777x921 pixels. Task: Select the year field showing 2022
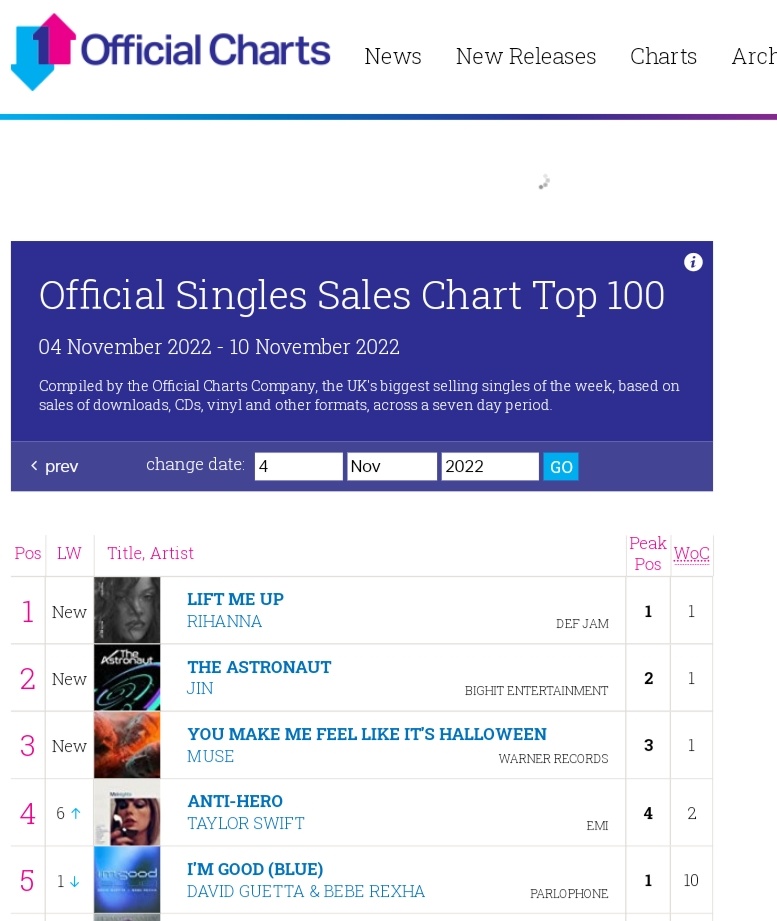pyautogui.click(x=490, y=466)
